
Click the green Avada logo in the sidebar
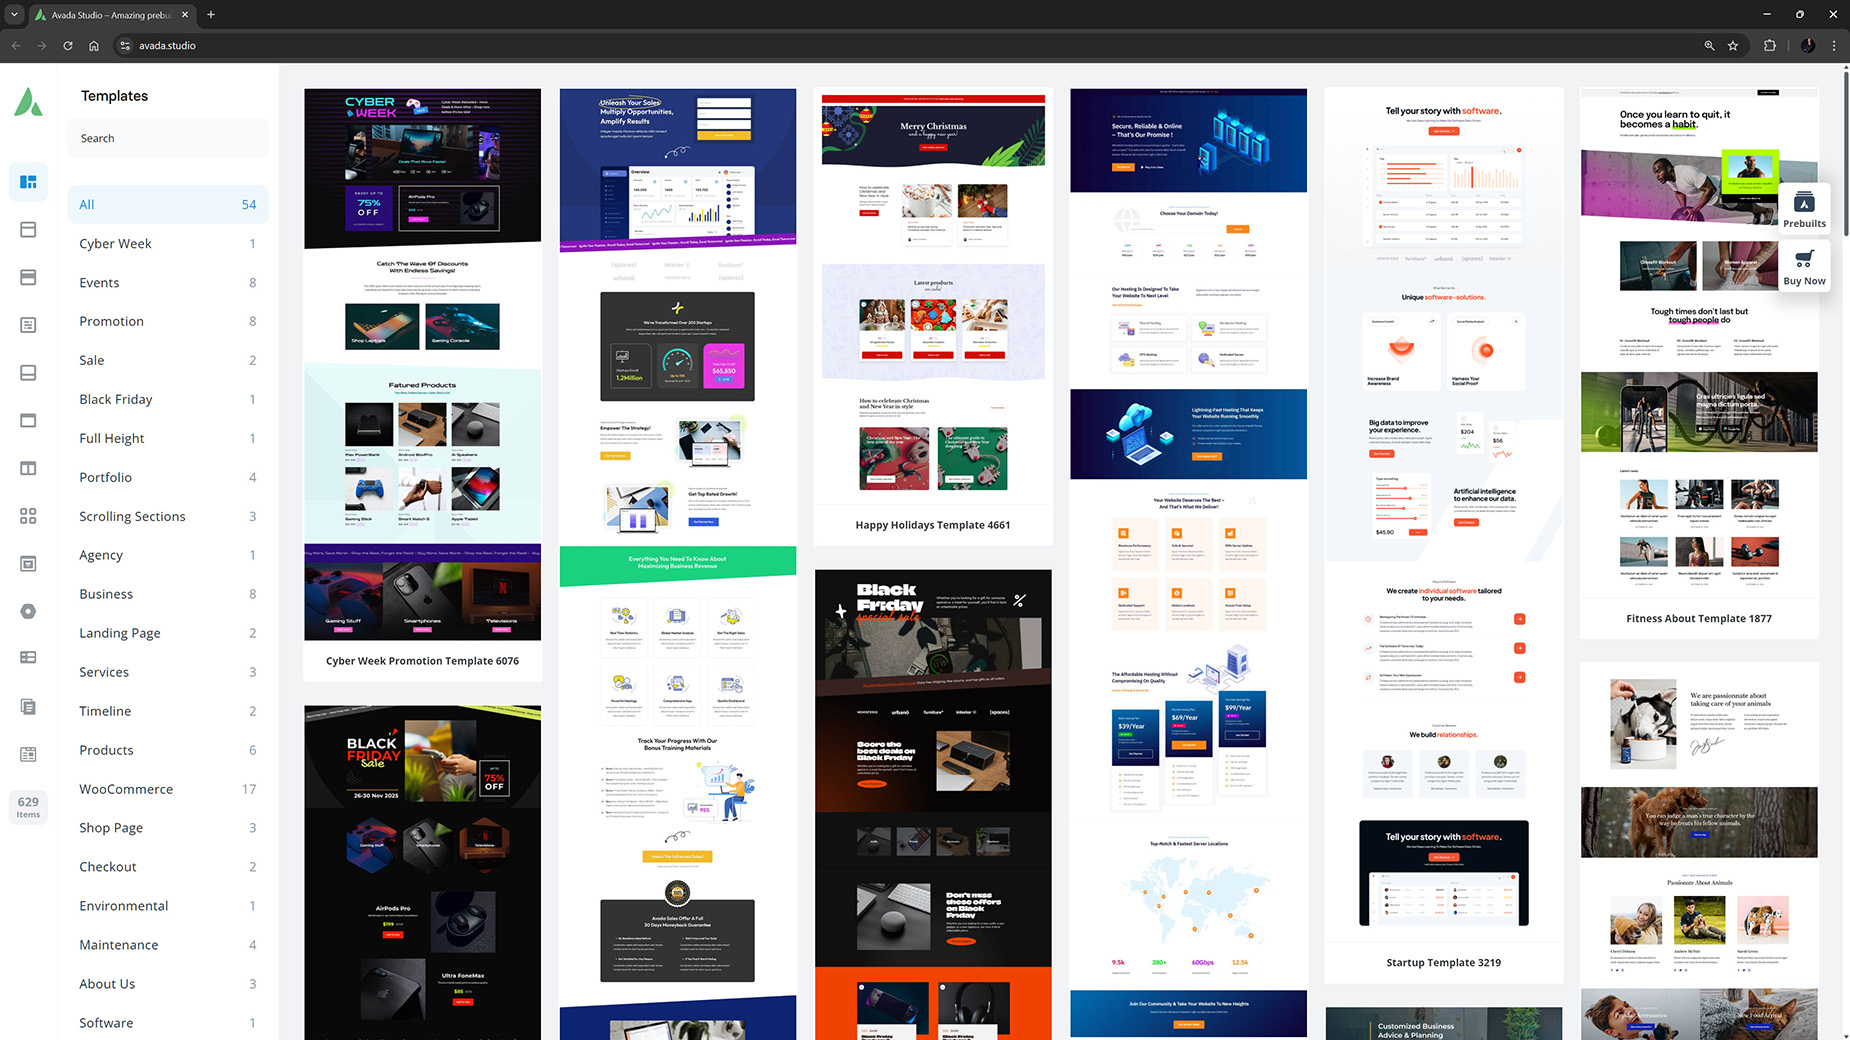pyautogui.click(x=28, y=102)
